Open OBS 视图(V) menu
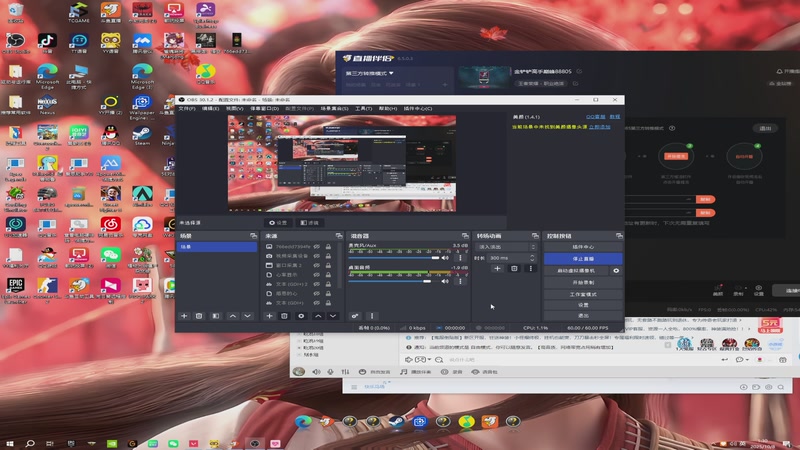Screen dimensions: 800x450 tap(234, 109)
